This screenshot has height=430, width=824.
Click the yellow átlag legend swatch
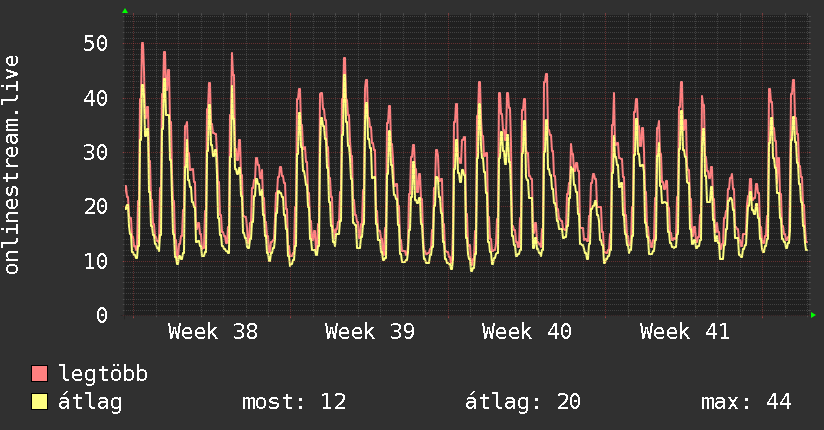pos(39,401)
